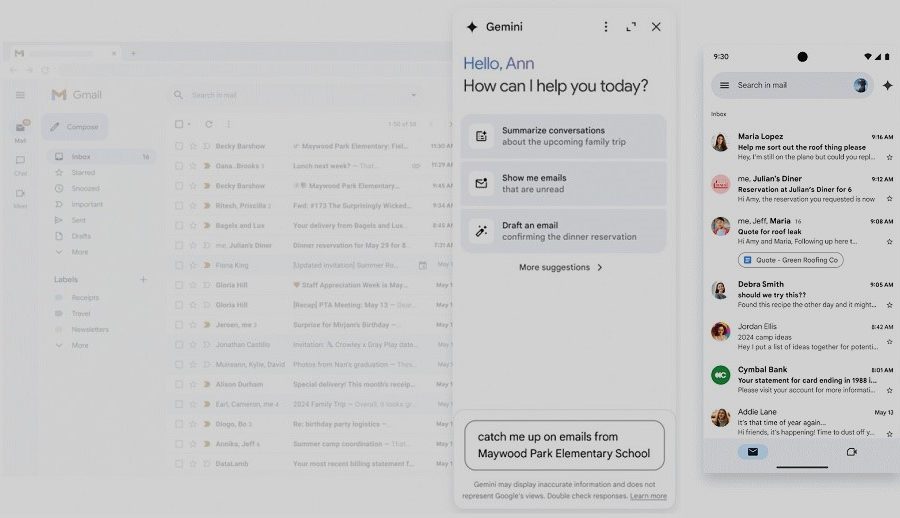Tap the Gemini sparkle icon on mobile

pyautogui.click(x=887, y=85)
